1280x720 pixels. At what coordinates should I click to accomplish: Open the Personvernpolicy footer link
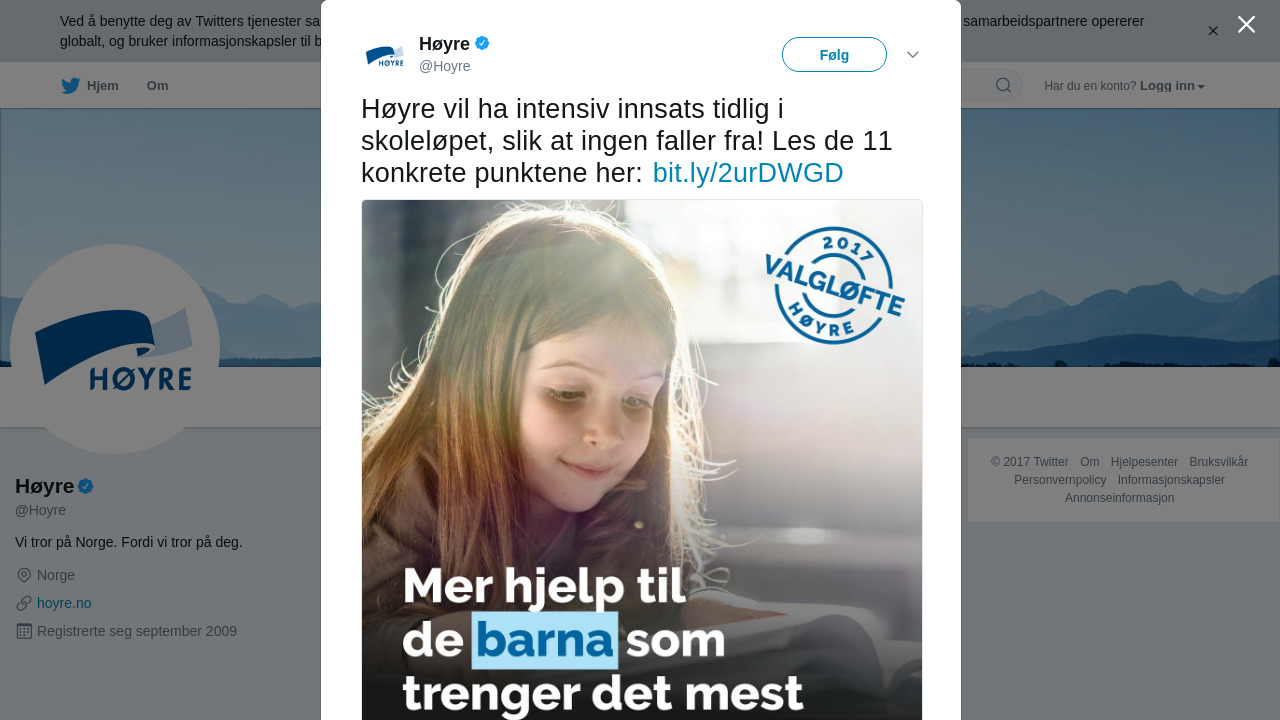[x=1060, y=480]
